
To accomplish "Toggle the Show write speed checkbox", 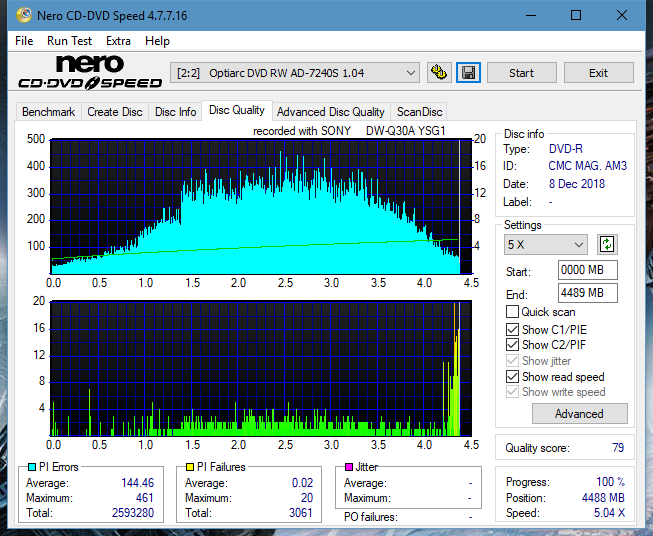I will coord(512,392).
